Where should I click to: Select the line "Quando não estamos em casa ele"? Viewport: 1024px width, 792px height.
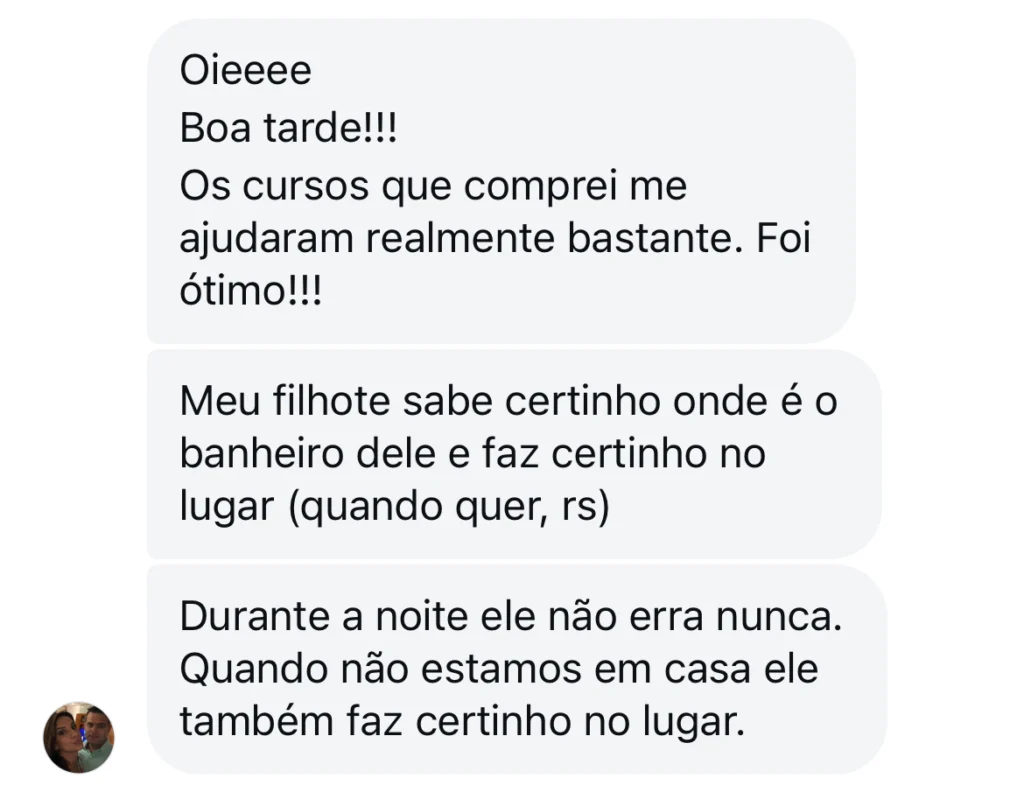pyautogui.click(x=499, y=670)
